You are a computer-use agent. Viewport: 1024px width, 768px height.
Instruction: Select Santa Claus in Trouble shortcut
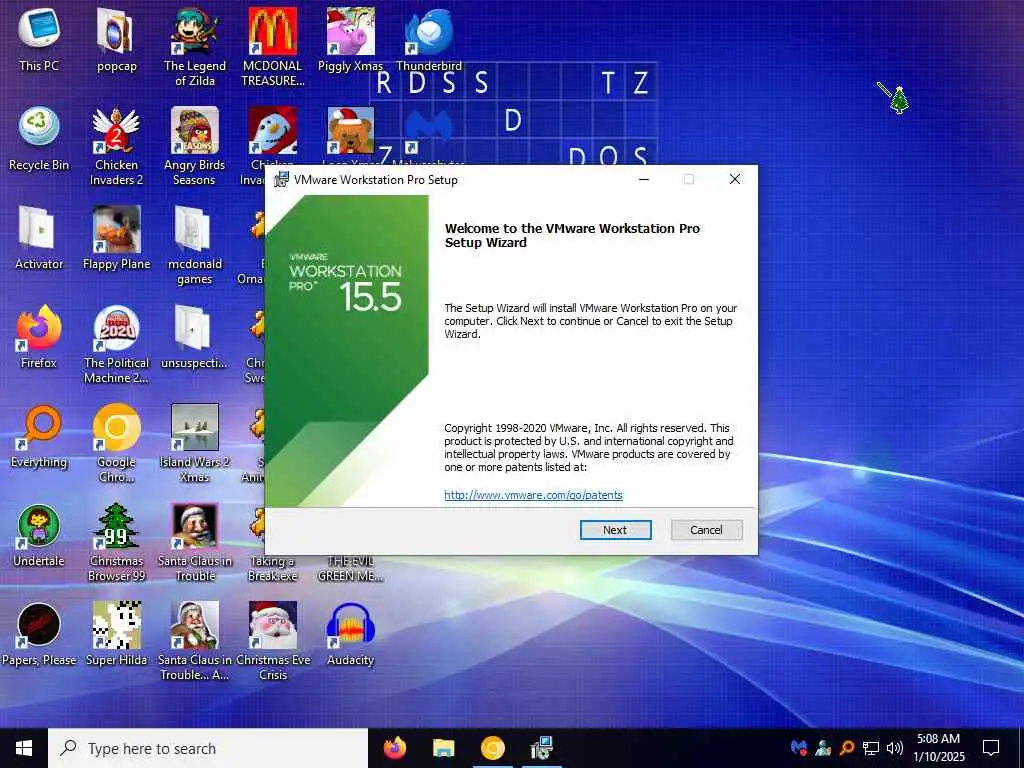[x=195, y=543]
